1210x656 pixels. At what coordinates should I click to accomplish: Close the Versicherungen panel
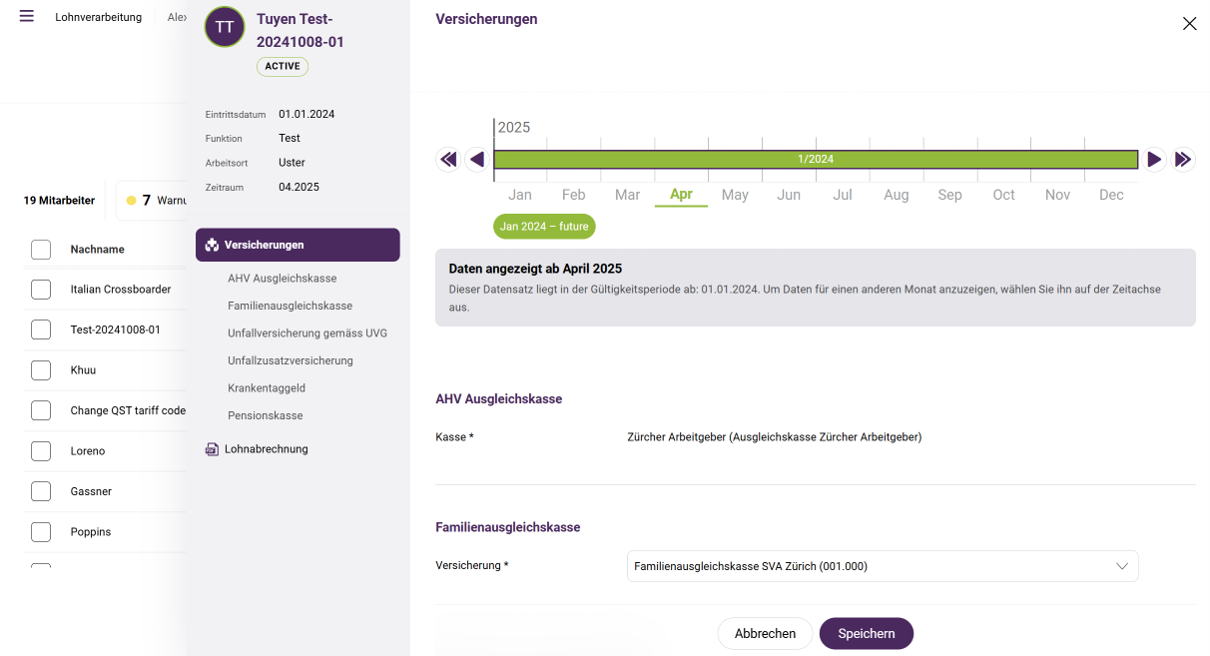point(1189,24)
